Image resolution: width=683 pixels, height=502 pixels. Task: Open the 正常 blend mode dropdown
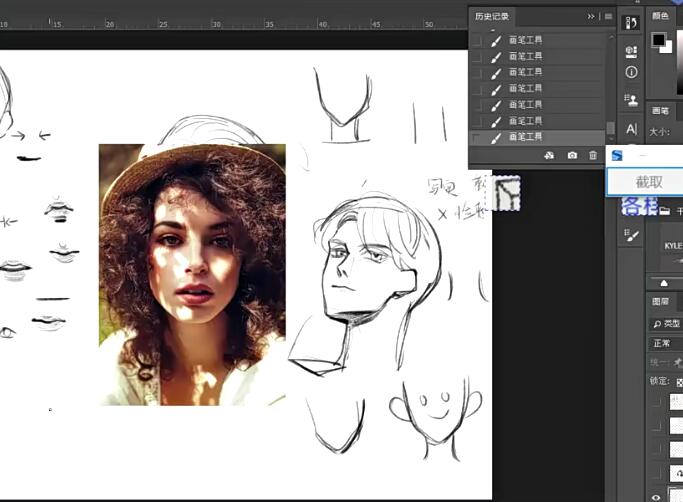[664, 343]
